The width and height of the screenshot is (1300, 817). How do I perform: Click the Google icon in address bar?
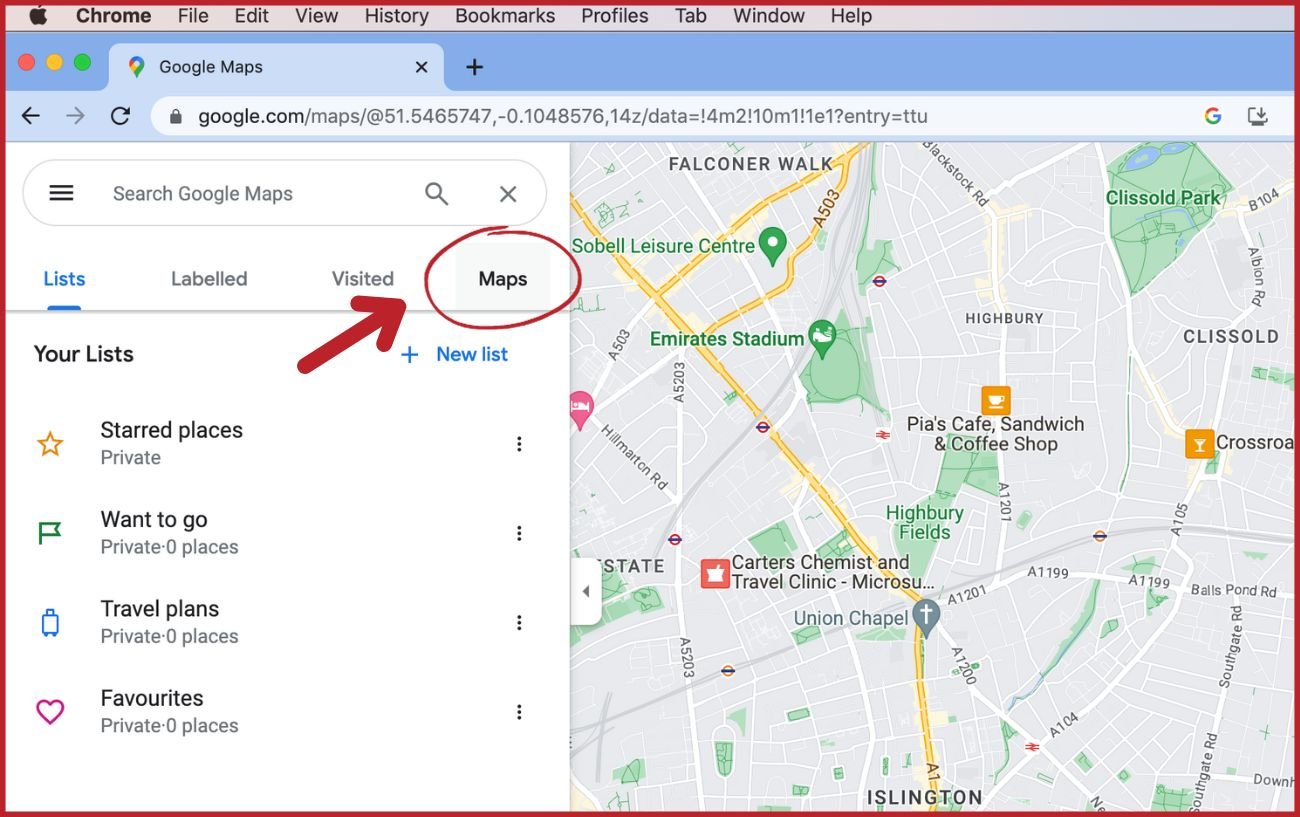point(1213,116)
